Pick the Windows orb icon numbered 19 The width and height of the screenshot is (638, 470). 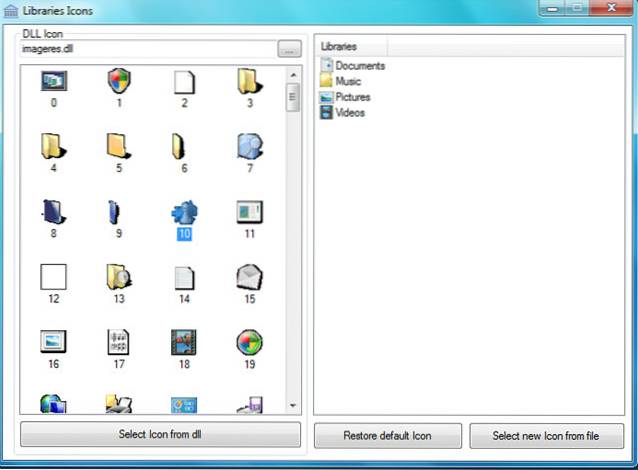[x=249, y=342]
